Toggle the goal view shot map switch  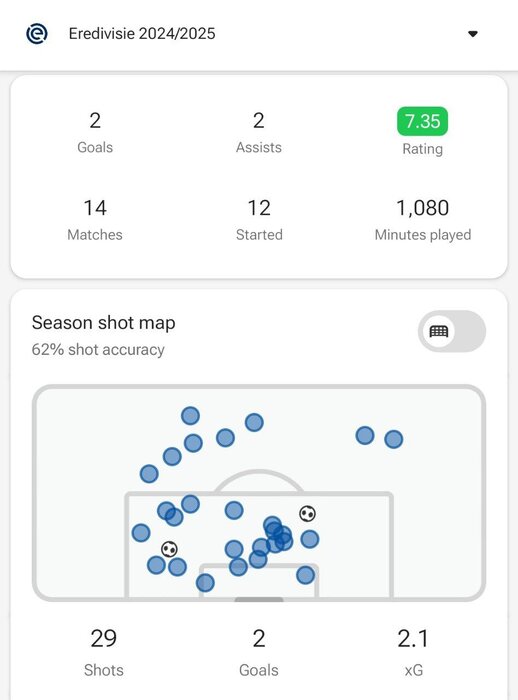click(x=452, y=331)
